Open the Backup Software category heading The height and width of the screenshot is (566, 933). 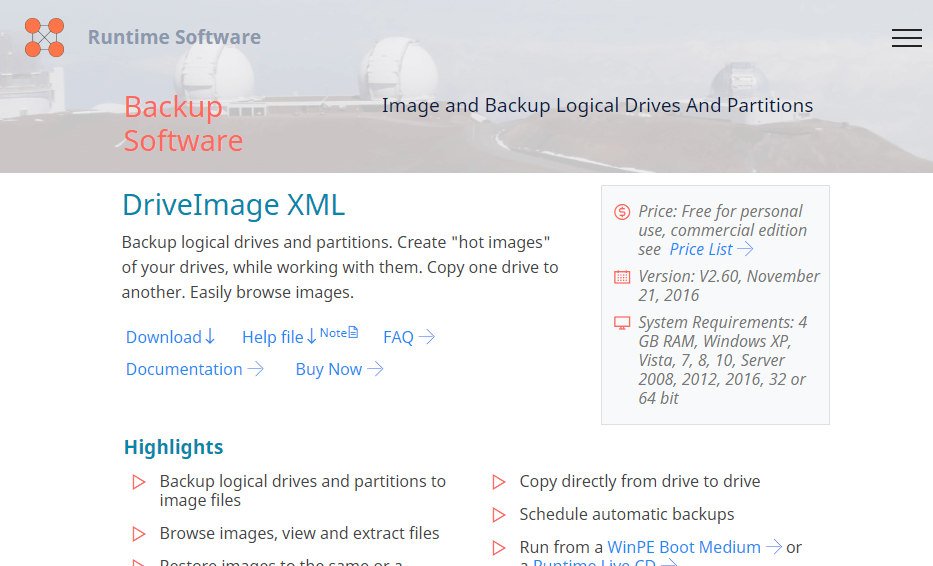click(183, 124)
